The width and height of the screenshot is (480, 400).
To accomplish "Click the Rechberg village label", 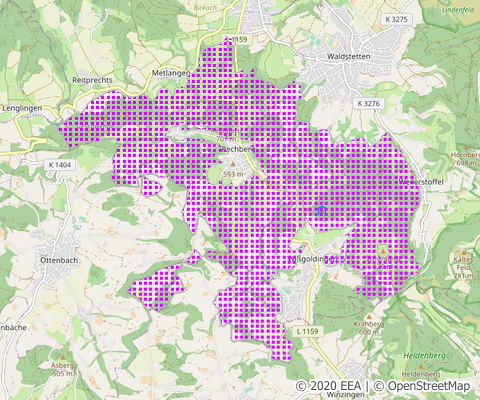I will point(238,149).
